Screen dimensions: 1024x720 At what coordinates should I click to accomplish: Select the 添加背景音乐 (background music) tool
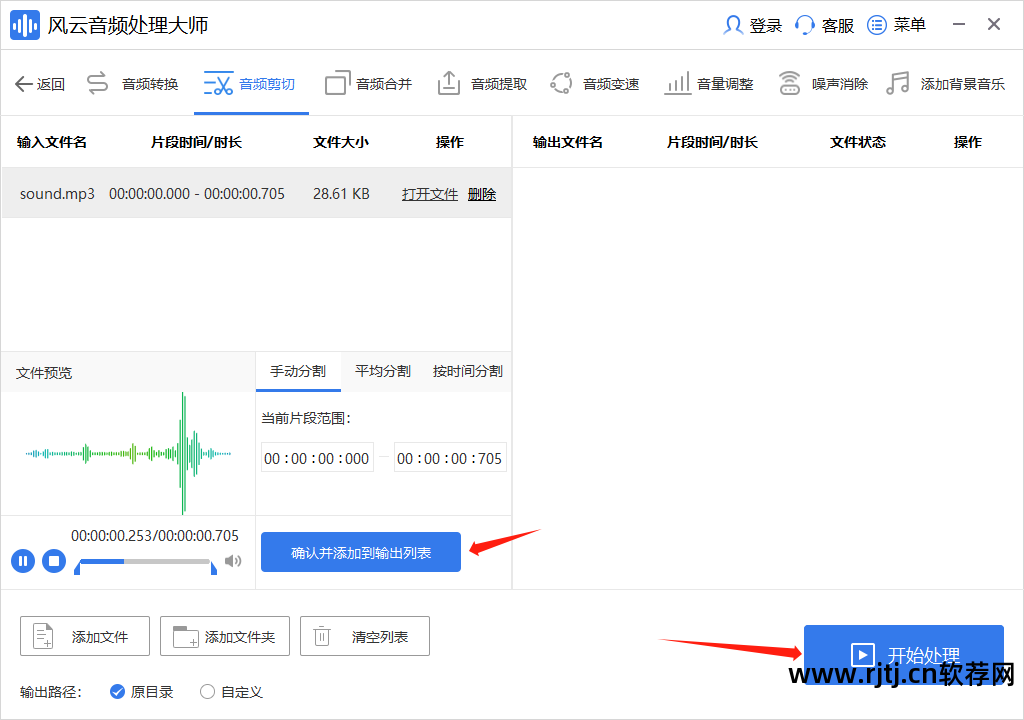[x=947, y=83]
